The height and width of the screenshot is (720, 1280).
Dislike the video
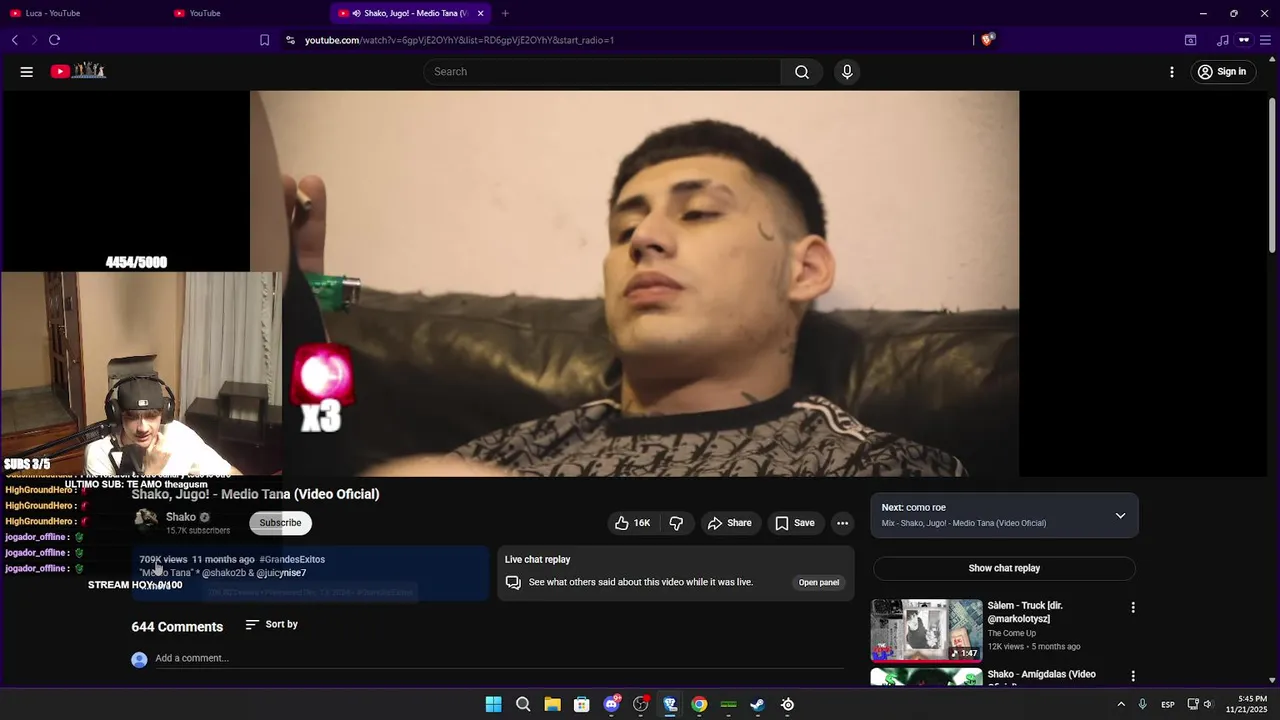click(676, 523)
